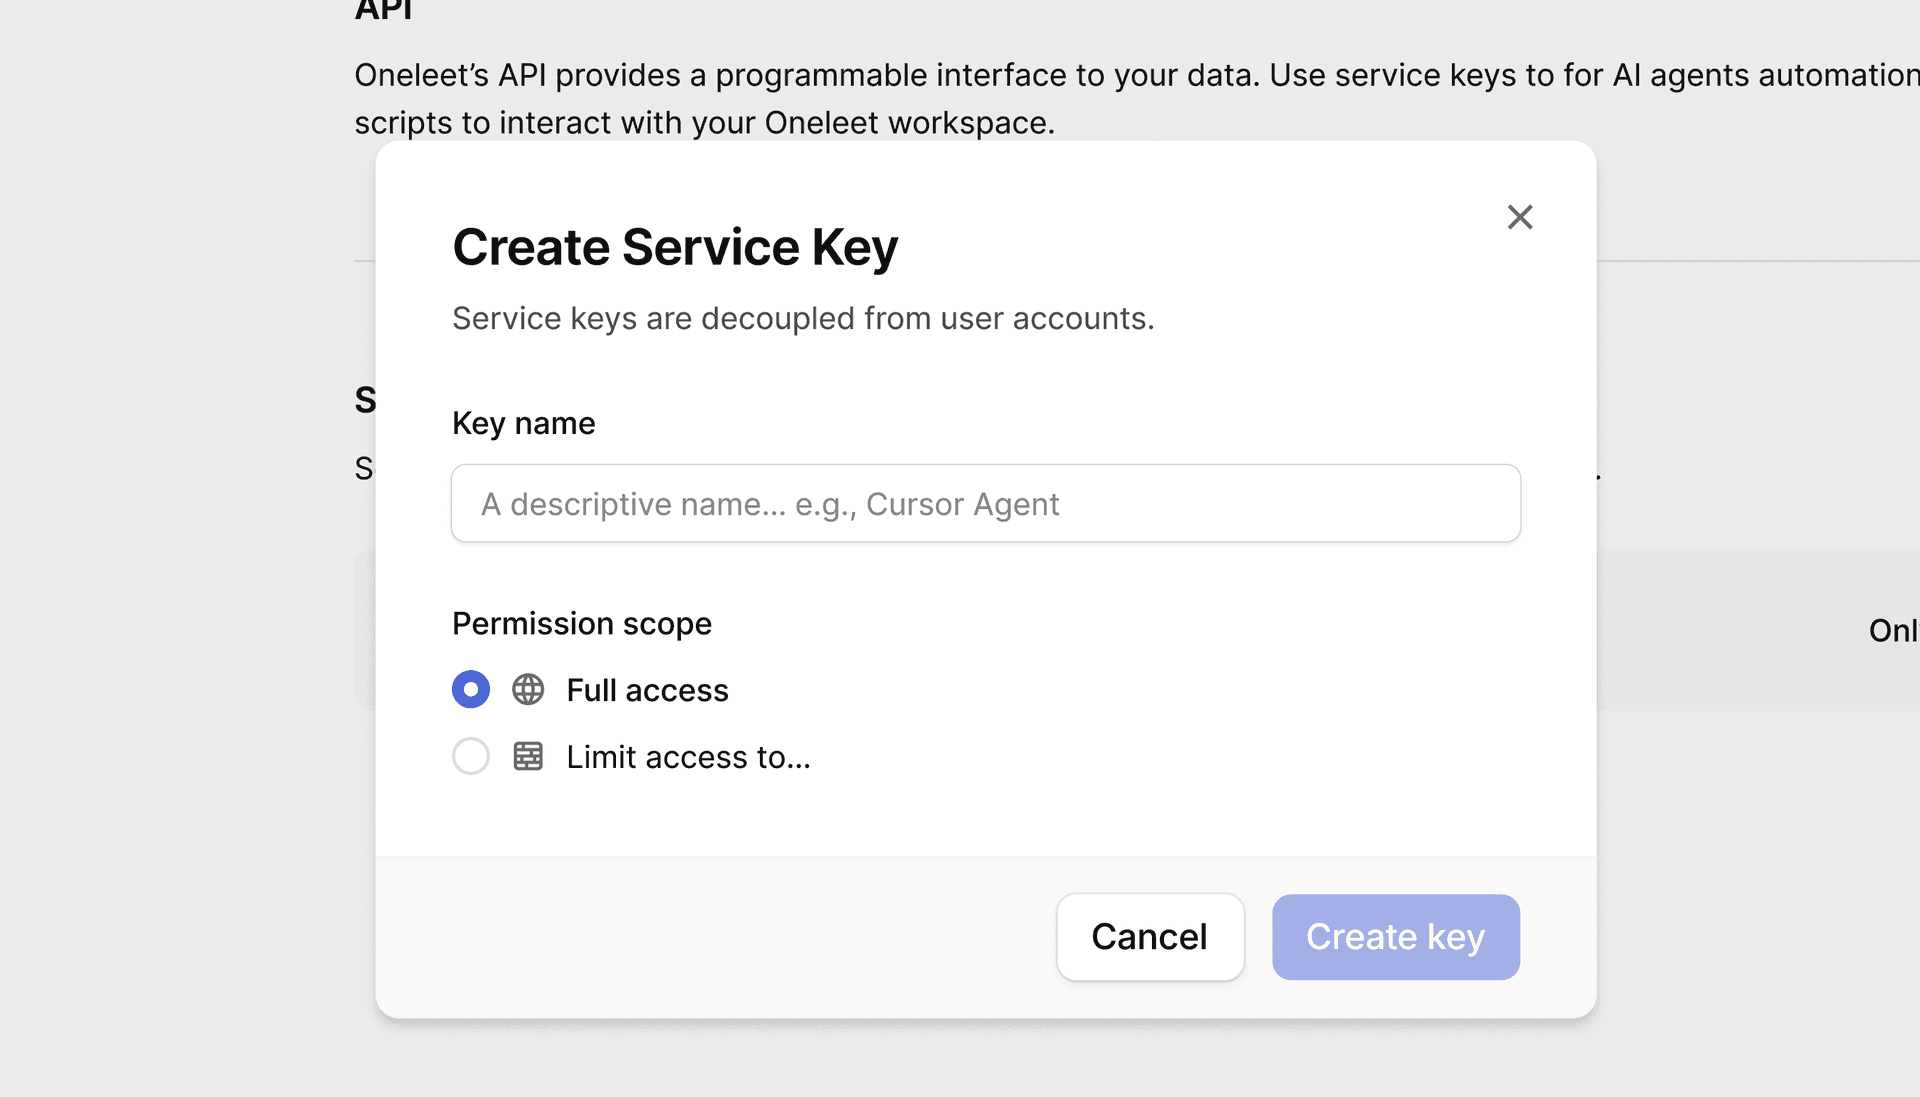The image size is (1920, 1097).
Task: Click the X icon in the dialog corner
Action: click(1519, 216)
